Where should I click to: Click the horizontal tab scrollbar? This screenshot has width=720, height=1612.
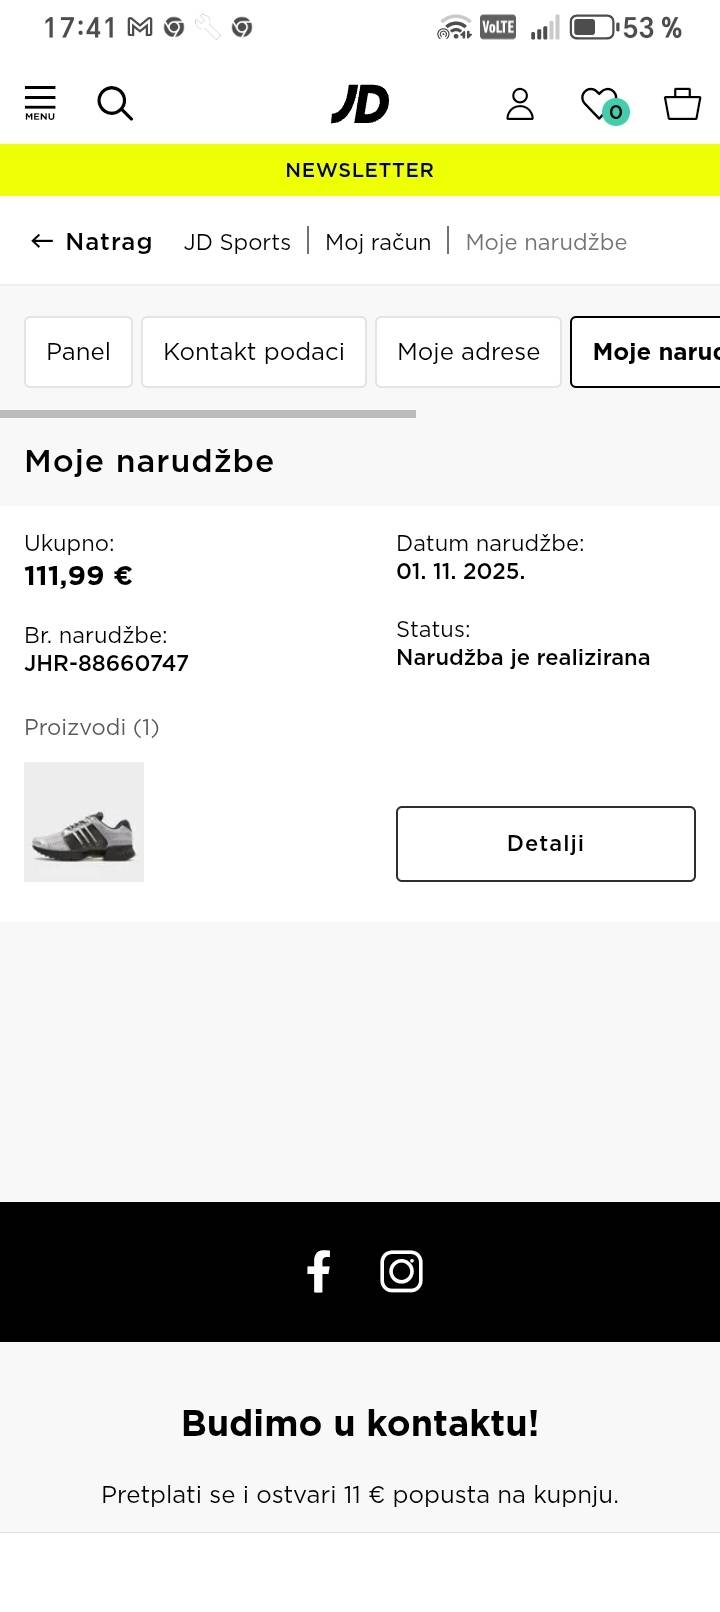pos(208,413)
